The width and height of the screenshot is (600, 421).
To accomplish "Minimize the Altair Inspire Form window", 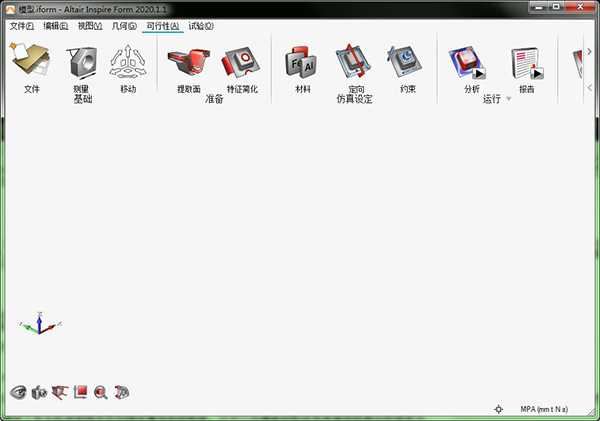I will click(539, 7).
